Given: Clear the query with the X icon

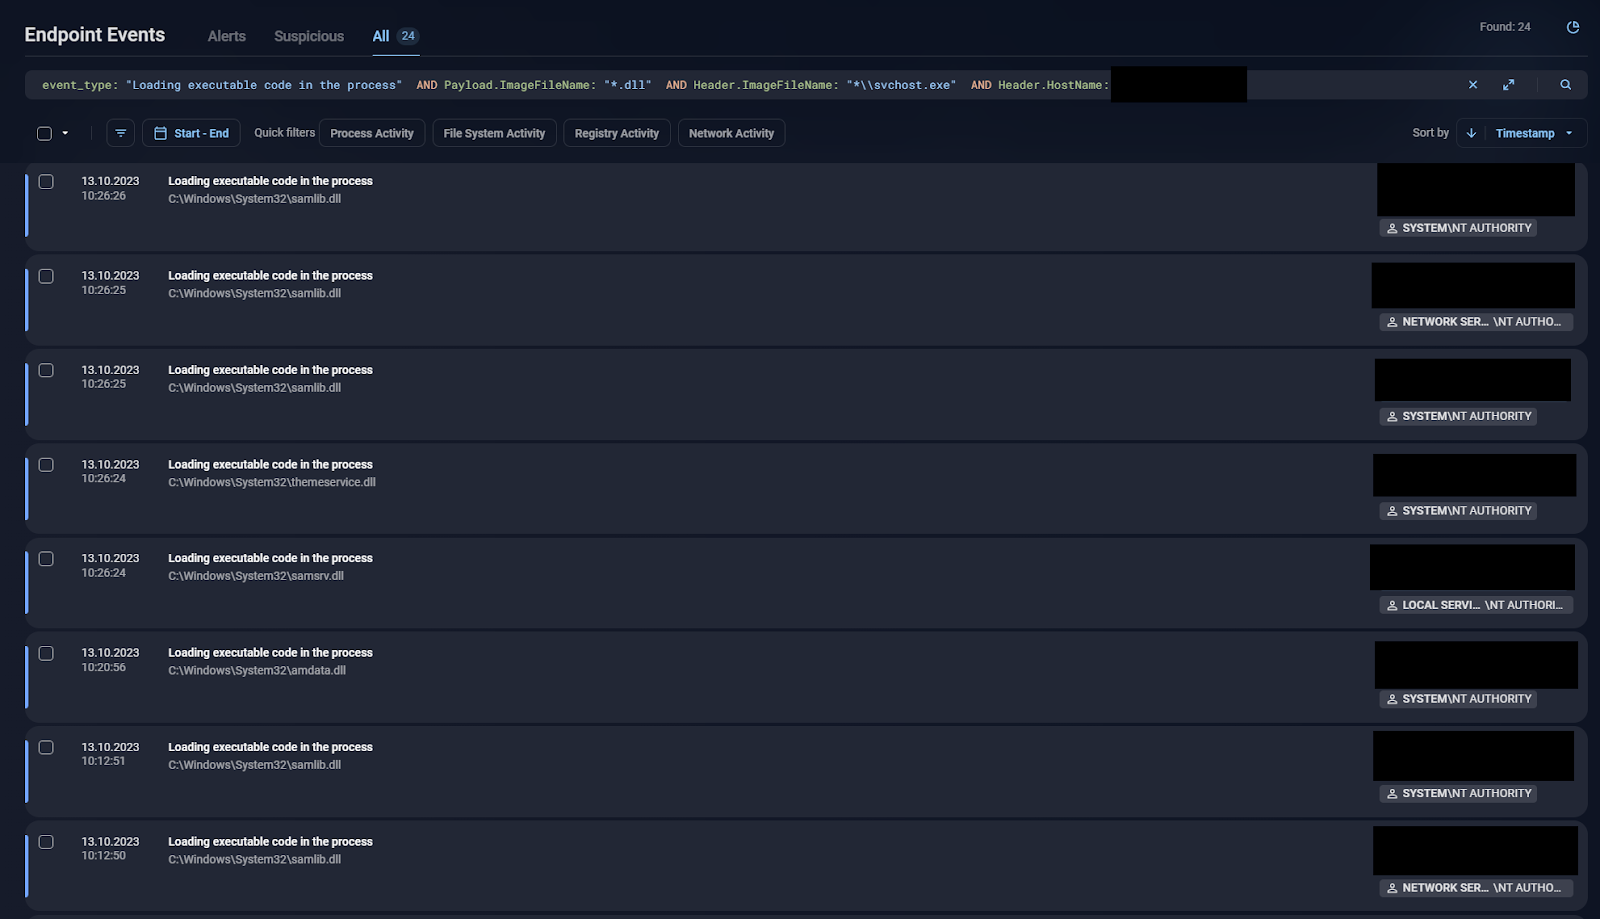Looking at the screenshot, I should point(1473,85).
